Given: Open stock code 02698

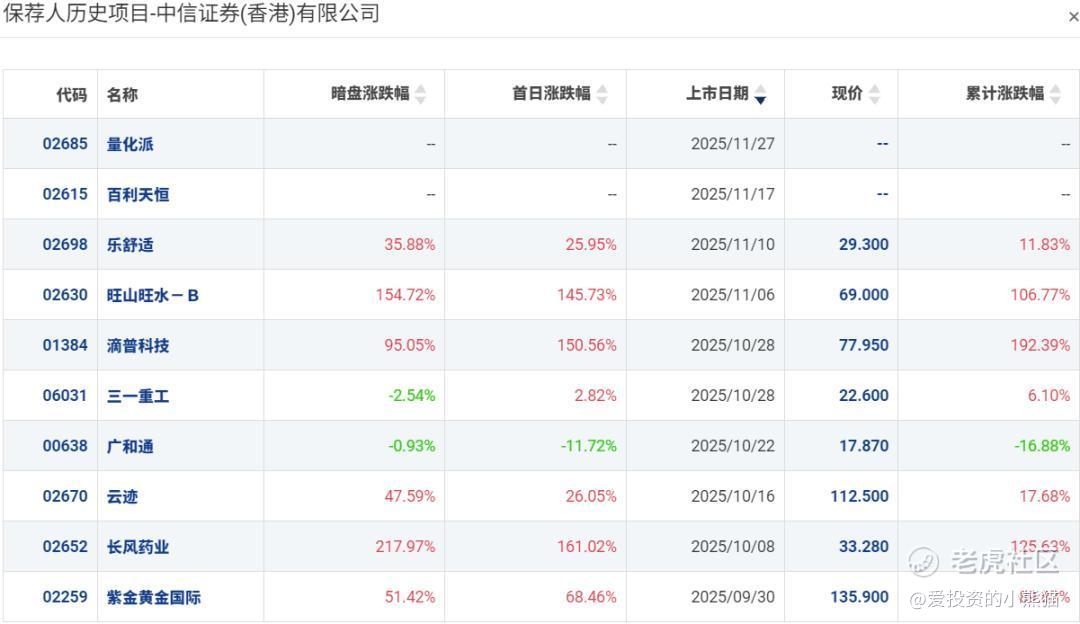Looking at the screenshot, I should coord(65,245).
